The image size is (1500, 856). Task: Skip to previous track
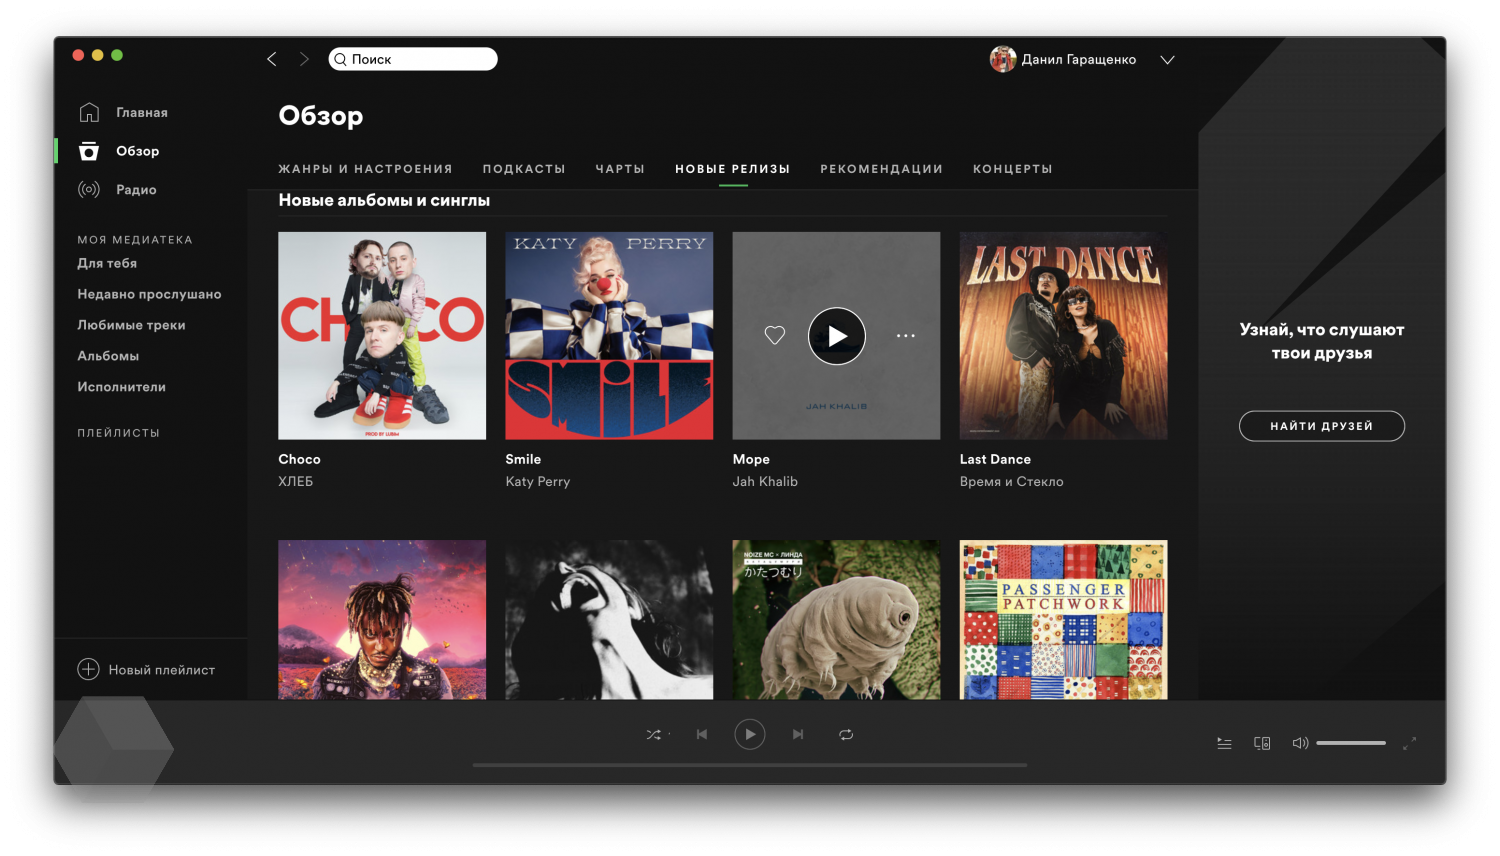702,734
